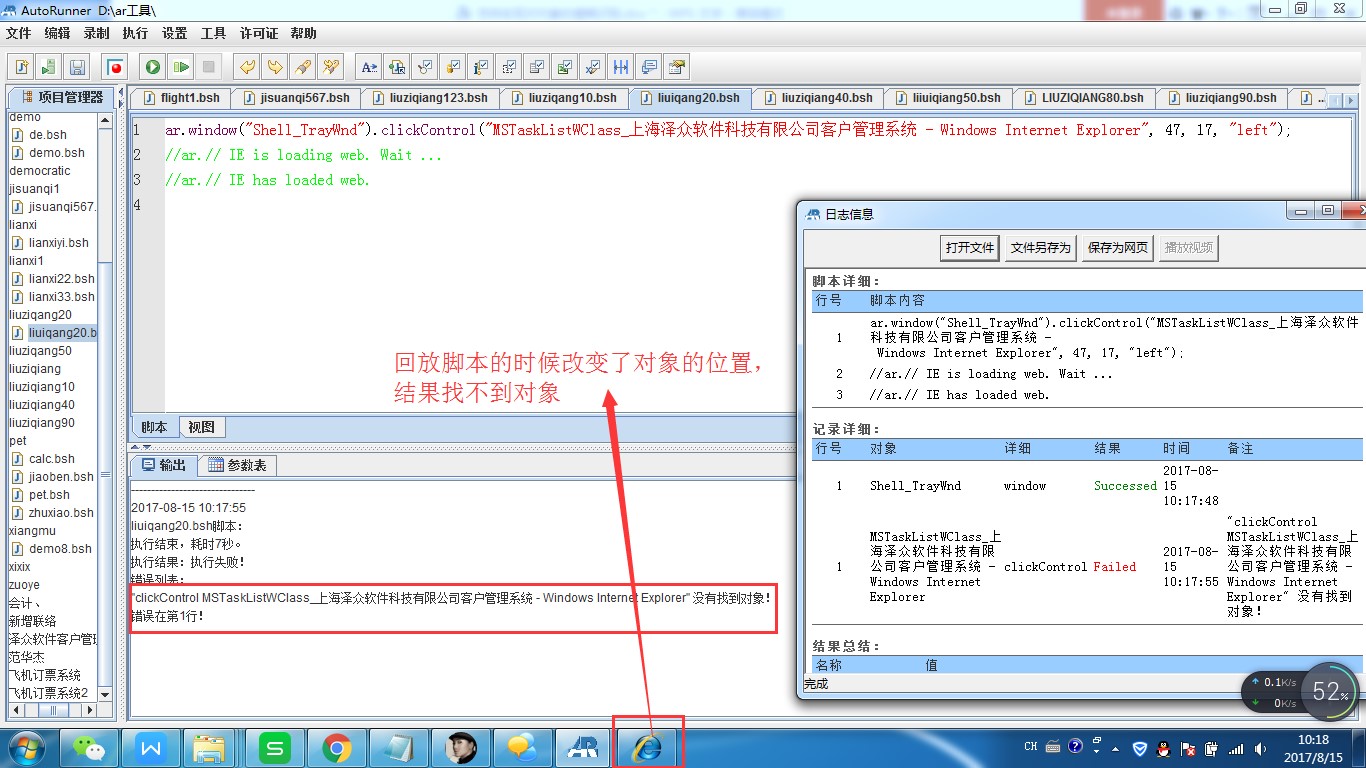Open Google Chrome from the taskbar
1366x768 pixels.
pyautogui.click(x=336, y=747)
